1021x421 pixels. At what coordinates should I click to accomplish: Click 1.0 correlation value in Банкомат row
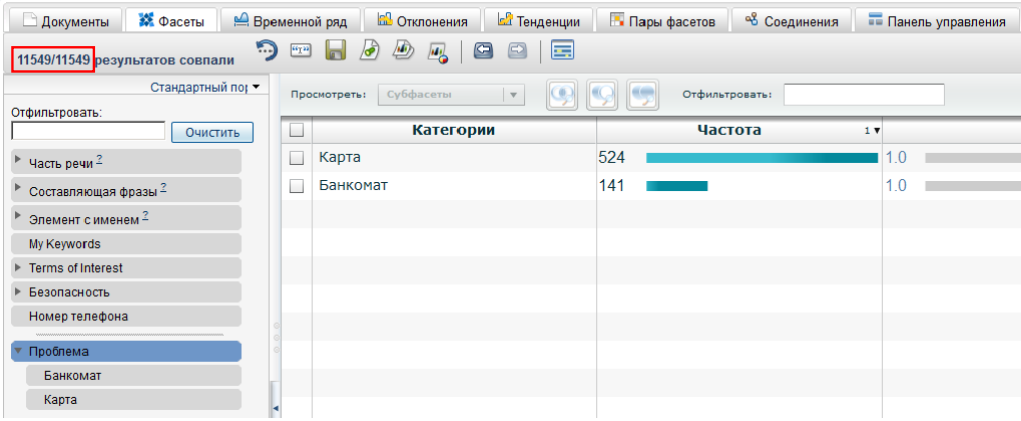897,186
